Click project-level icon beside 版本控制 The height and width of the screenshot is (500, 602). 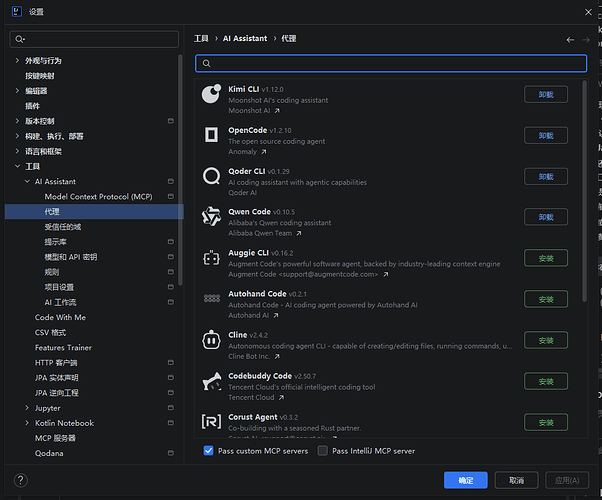171,121
